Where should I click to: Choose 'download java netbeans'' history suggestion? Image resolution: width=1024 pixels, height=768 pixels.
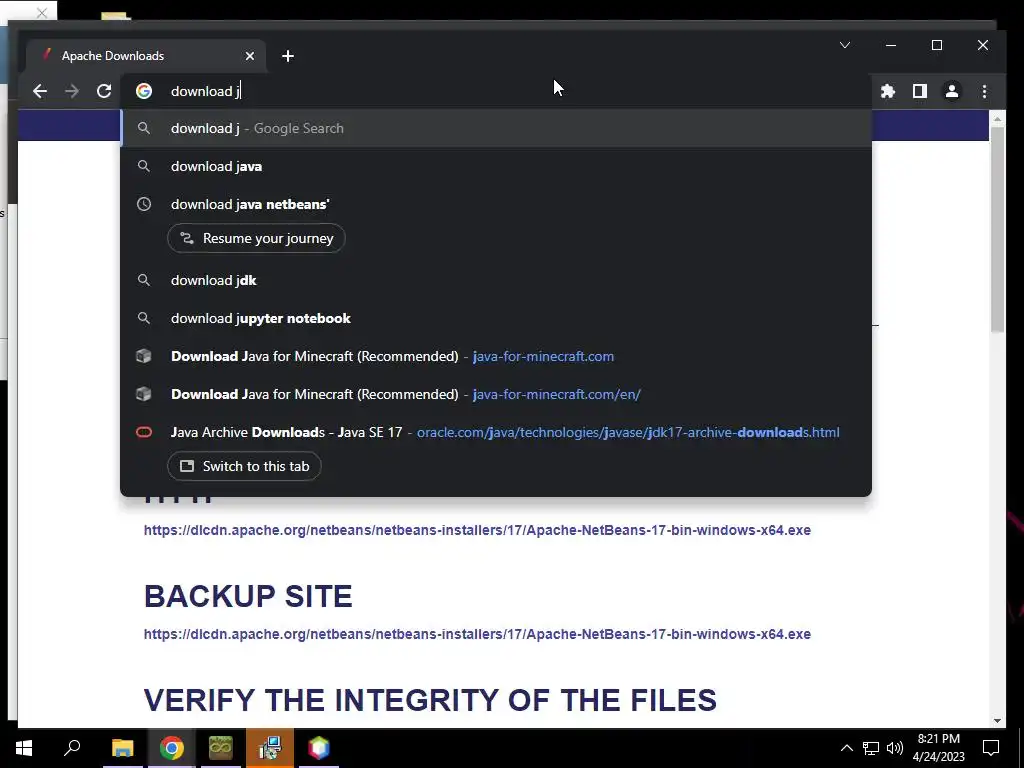tap(496, 204)
